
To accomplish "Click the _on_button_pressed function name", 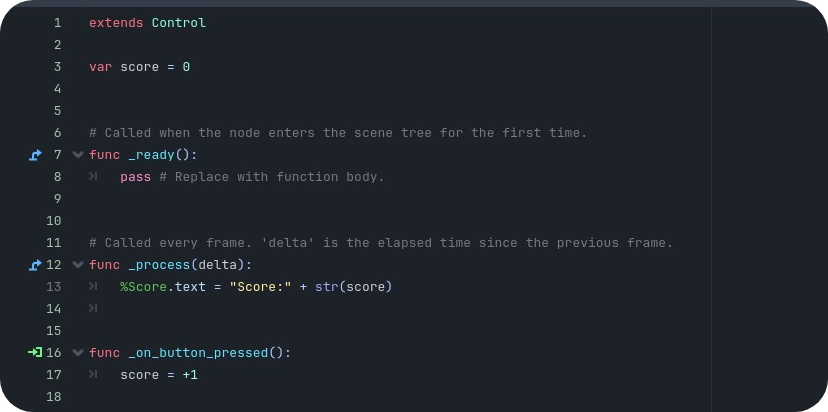I will [198, 353].
